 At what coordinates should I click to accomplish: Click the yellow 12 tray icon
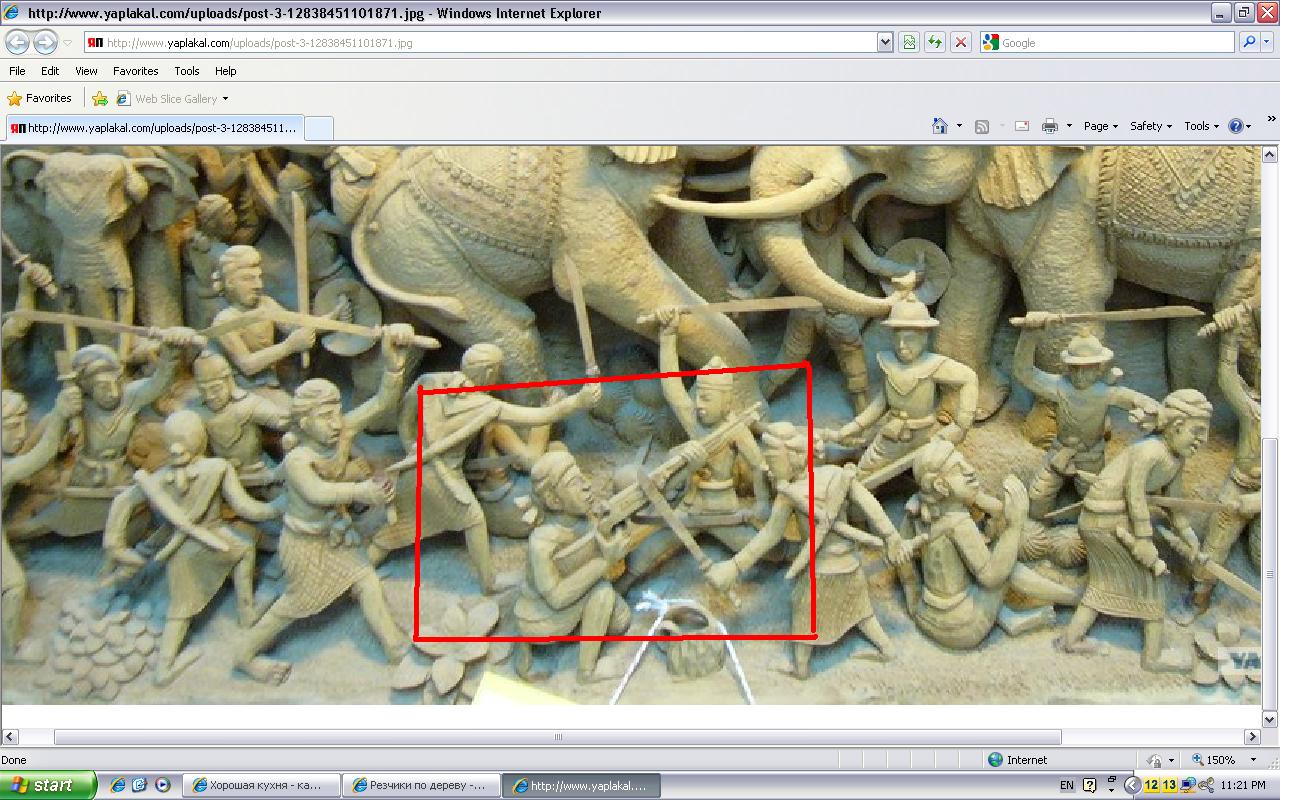[1152, 786]
